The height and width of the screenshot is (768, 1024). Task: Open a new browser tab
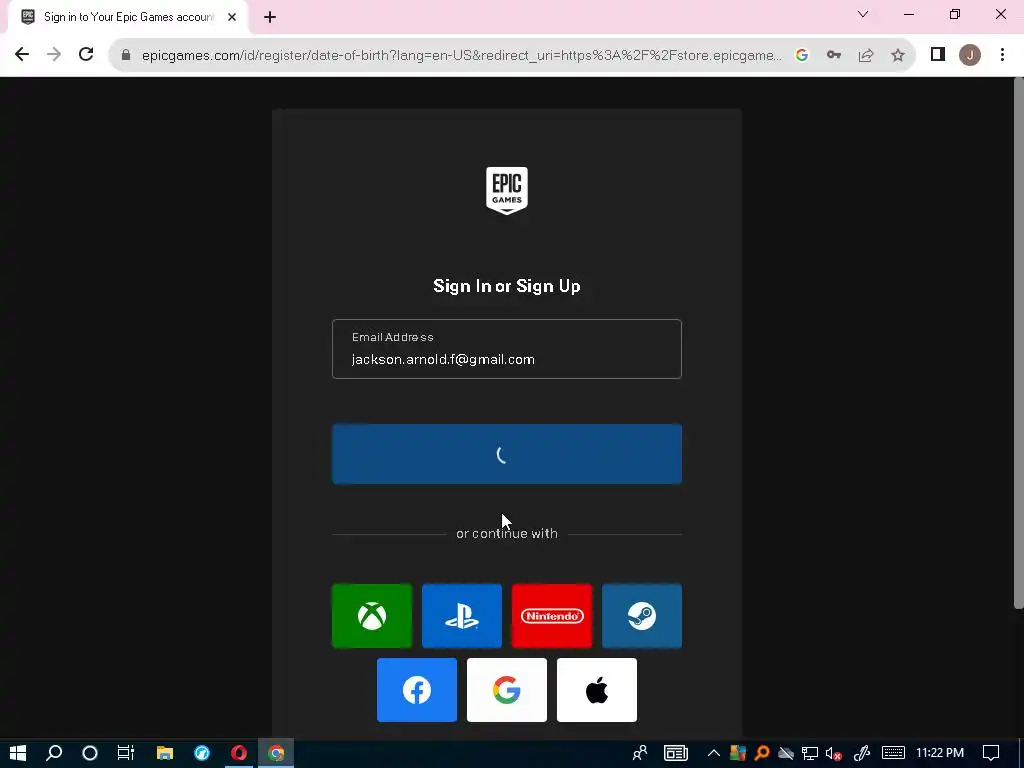270,18
